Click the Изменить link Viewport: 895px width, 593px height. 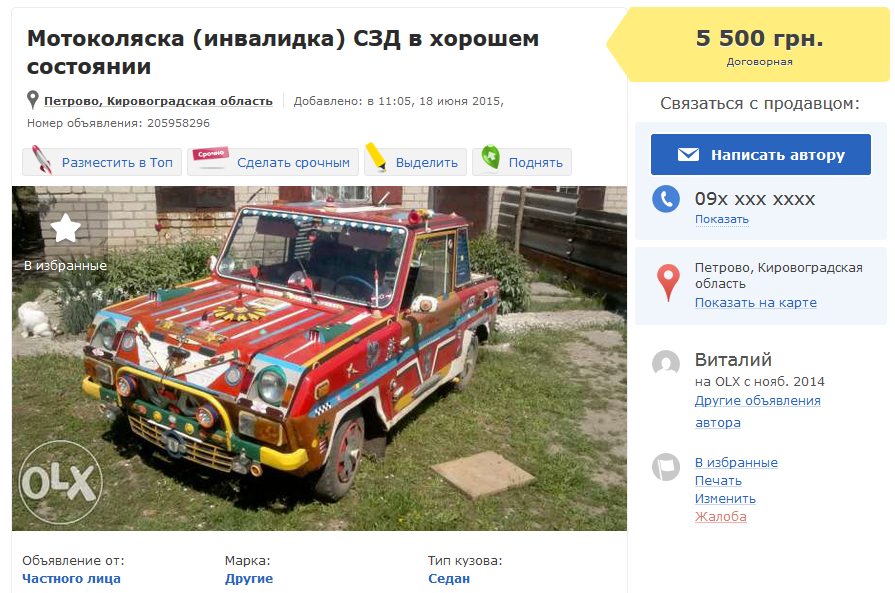725,499
